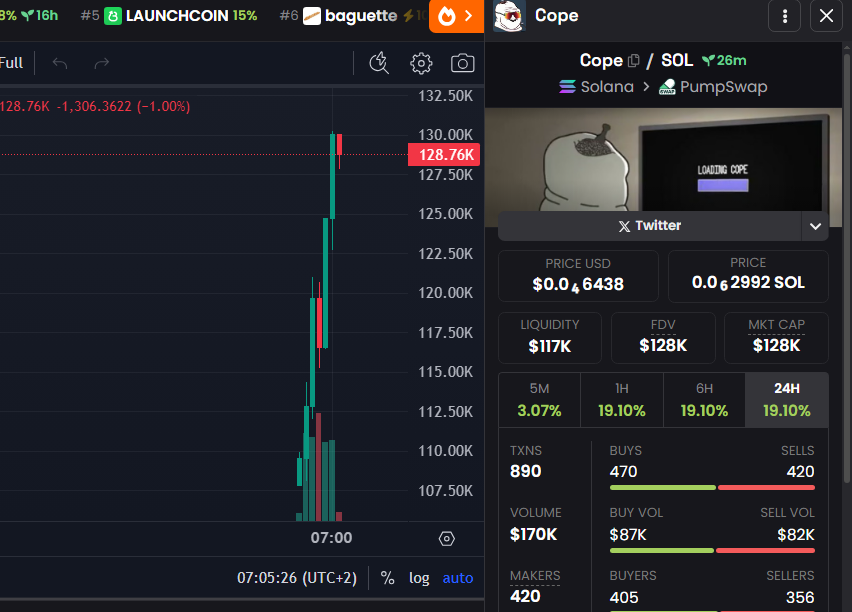Select the 24H timeframe tab

[787, 400]
